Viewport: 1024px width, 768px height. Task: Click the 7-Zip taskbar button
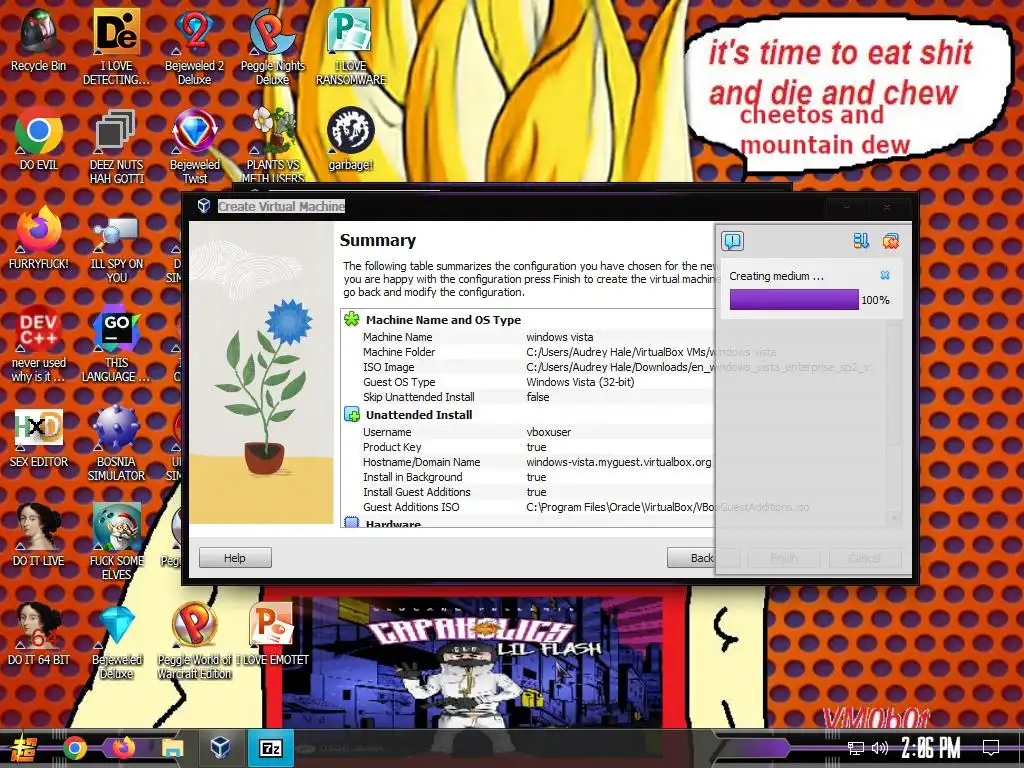click(x=270, y=748)
